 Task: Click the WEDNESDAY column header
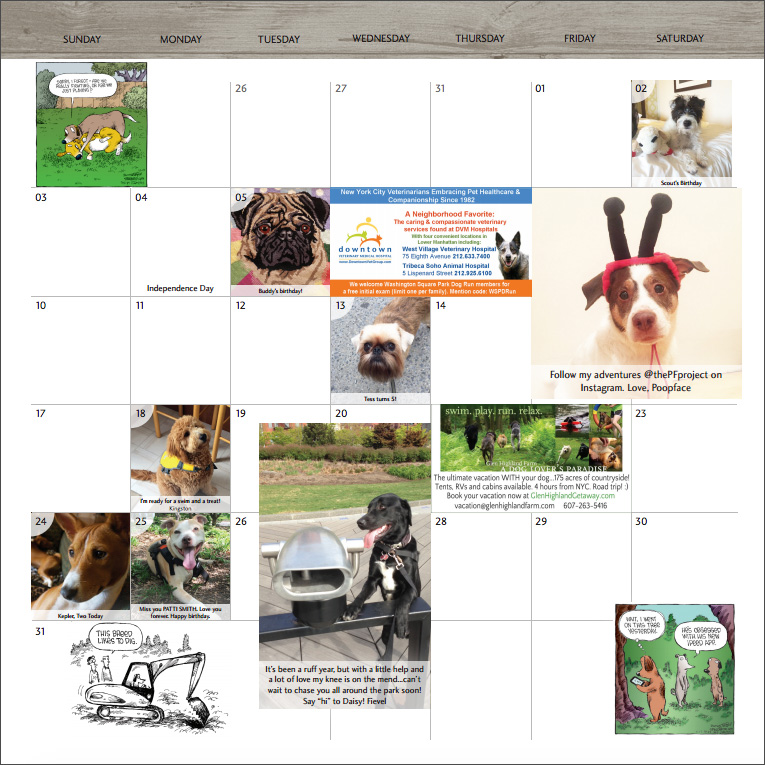381,38
